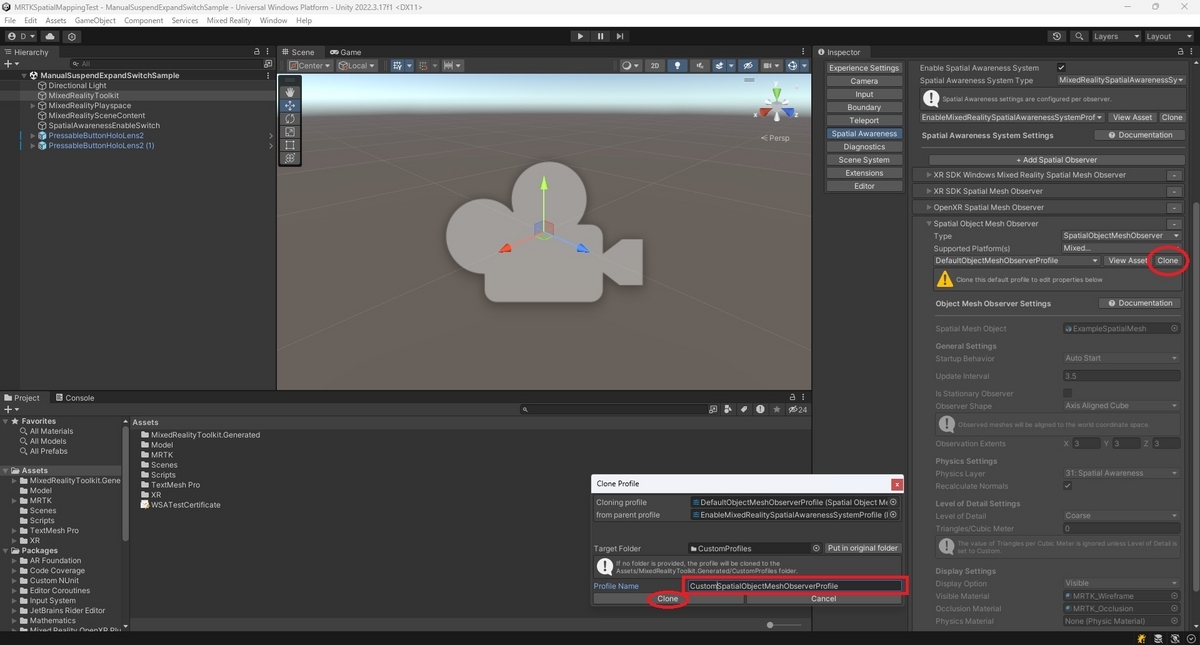Click the + Add Spatial Observer button
1200x645 pixels.
(1057, 160)
